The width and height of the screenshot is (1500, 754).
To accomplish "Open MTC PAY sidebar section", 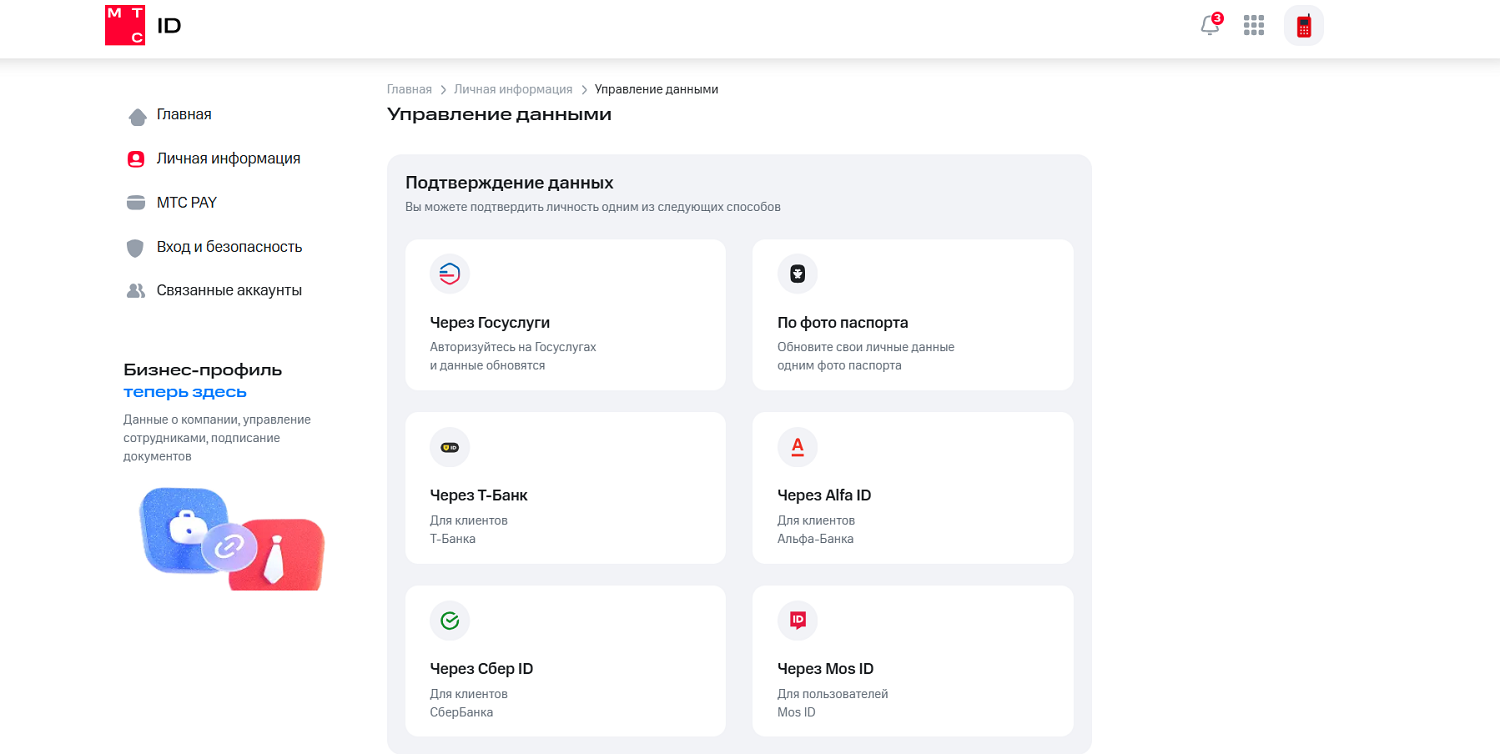I will [186, 203].
